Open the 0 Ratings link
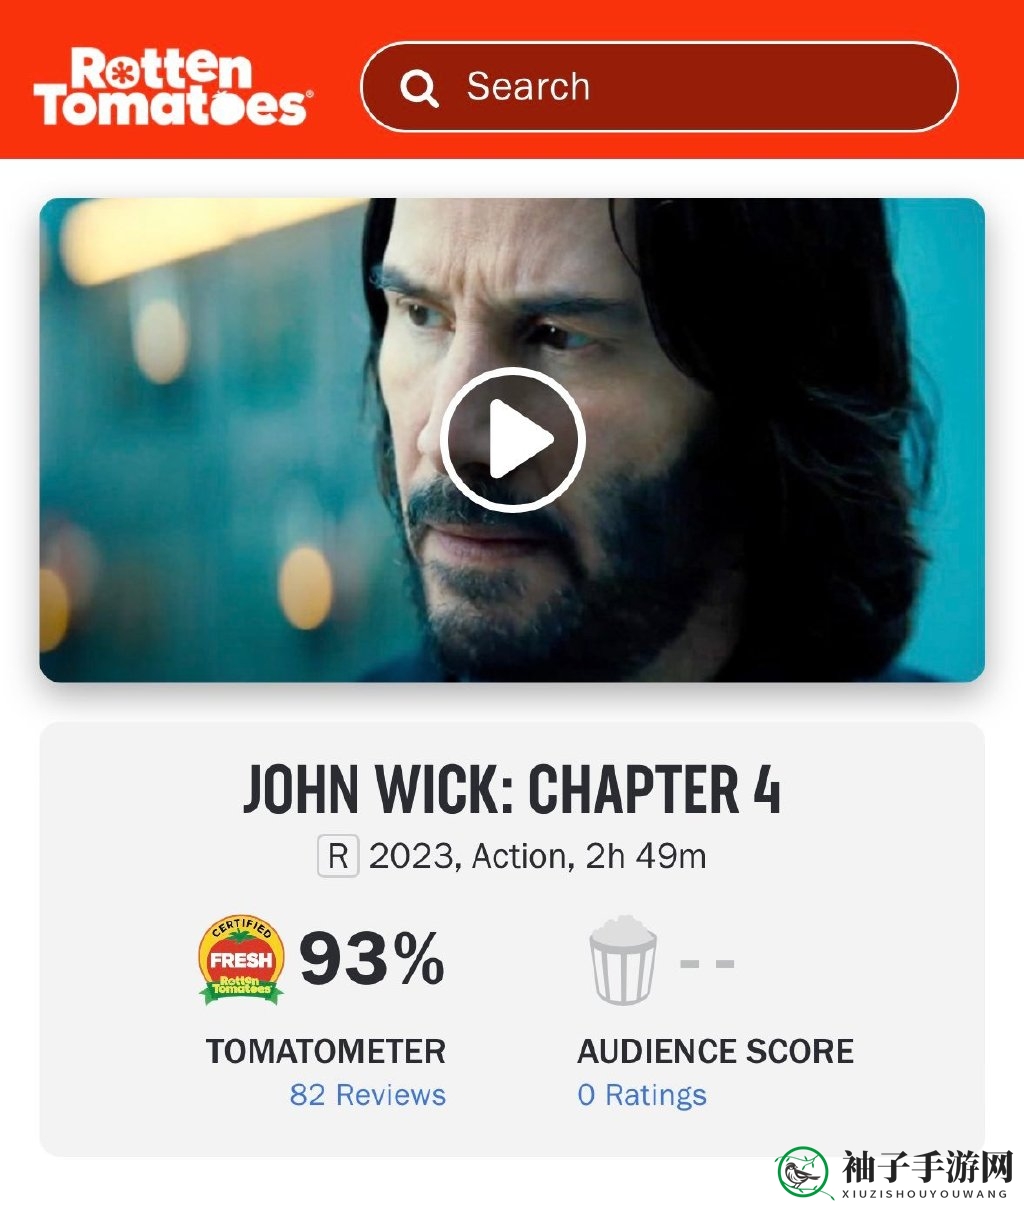This screenshot has height=1206, width=1024. (642, 1095)
